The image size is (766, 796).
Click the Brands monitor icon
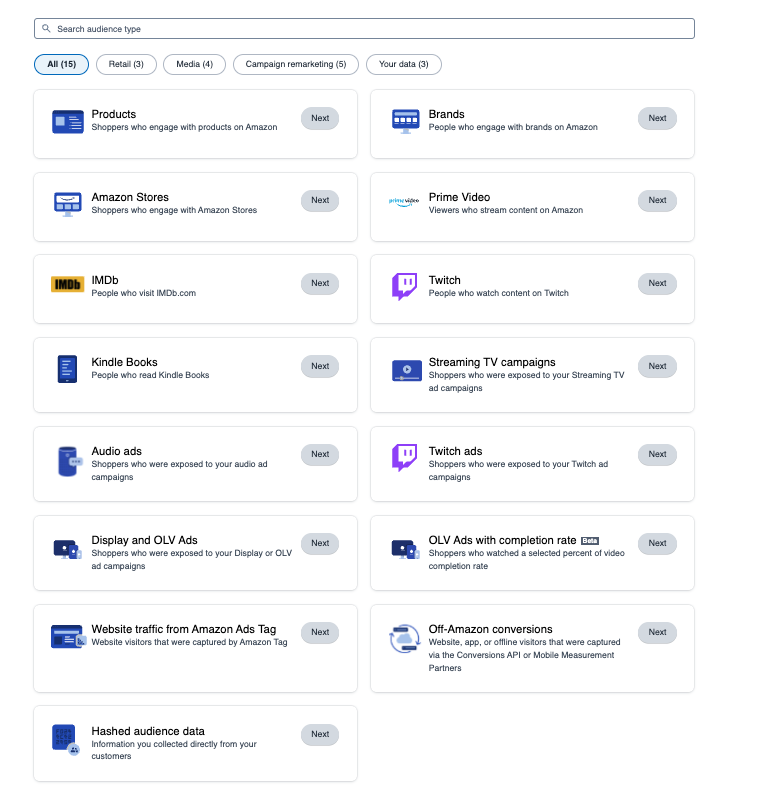pos(405,121)
